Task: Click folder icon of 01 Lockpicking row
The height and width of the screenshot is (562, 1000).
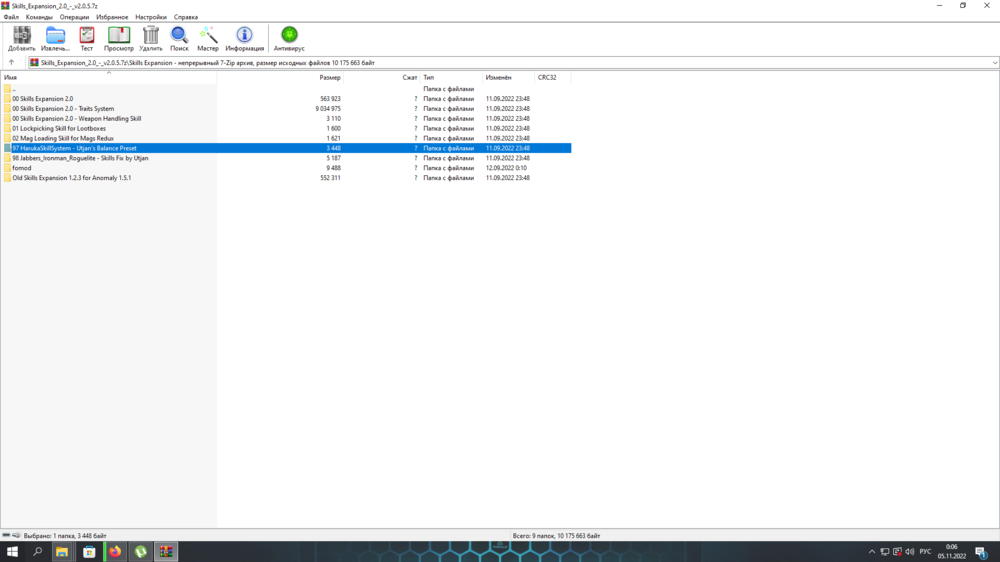Action: (x=7, y=129)
